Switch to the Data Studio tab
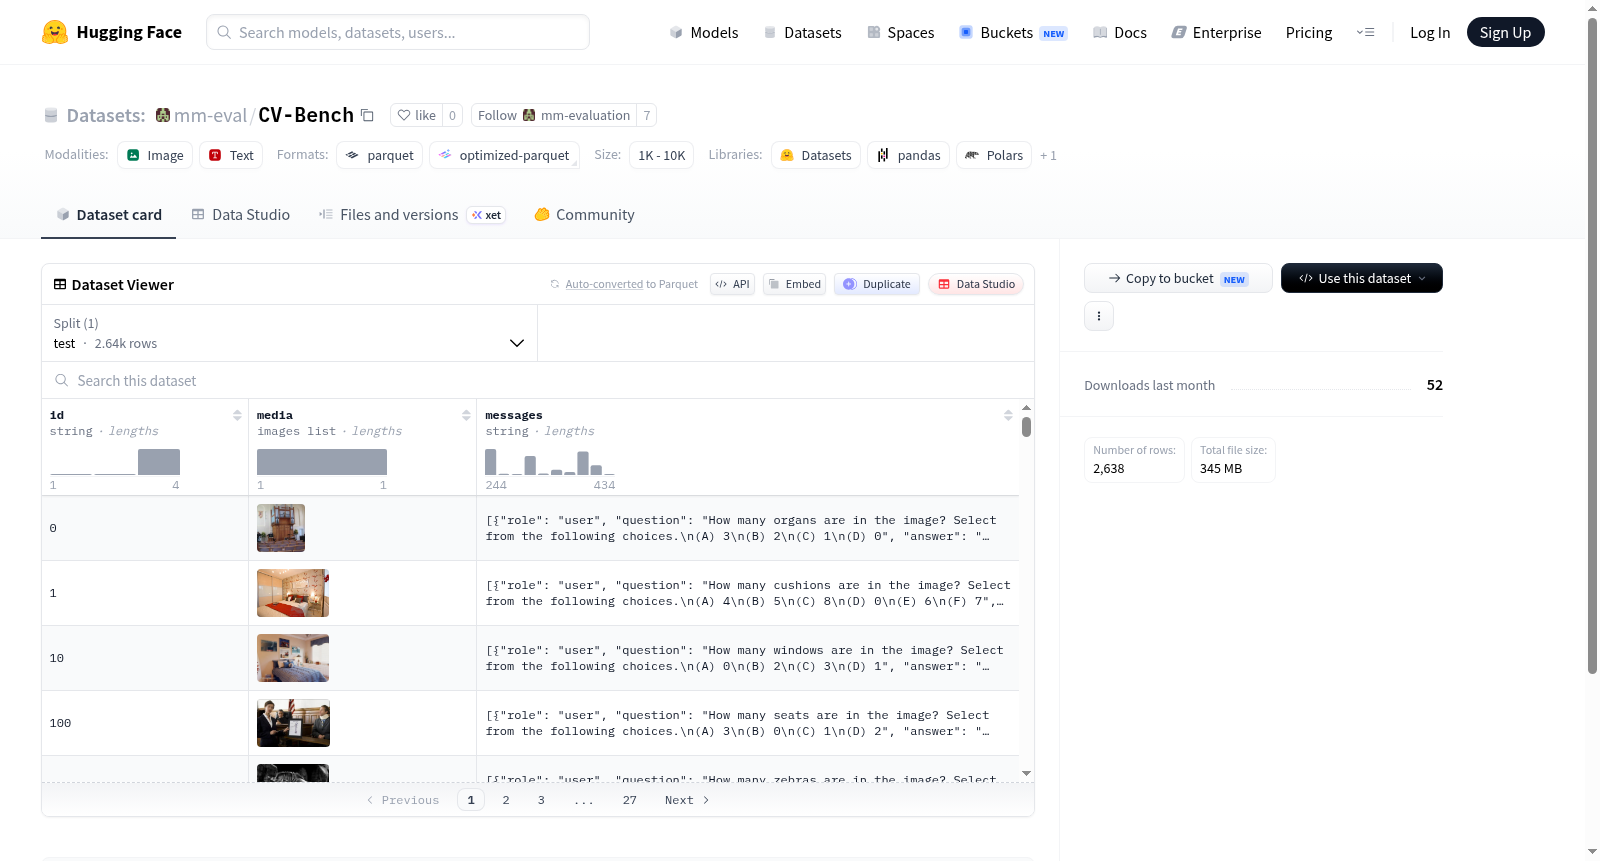 click(x=241, y=215)
